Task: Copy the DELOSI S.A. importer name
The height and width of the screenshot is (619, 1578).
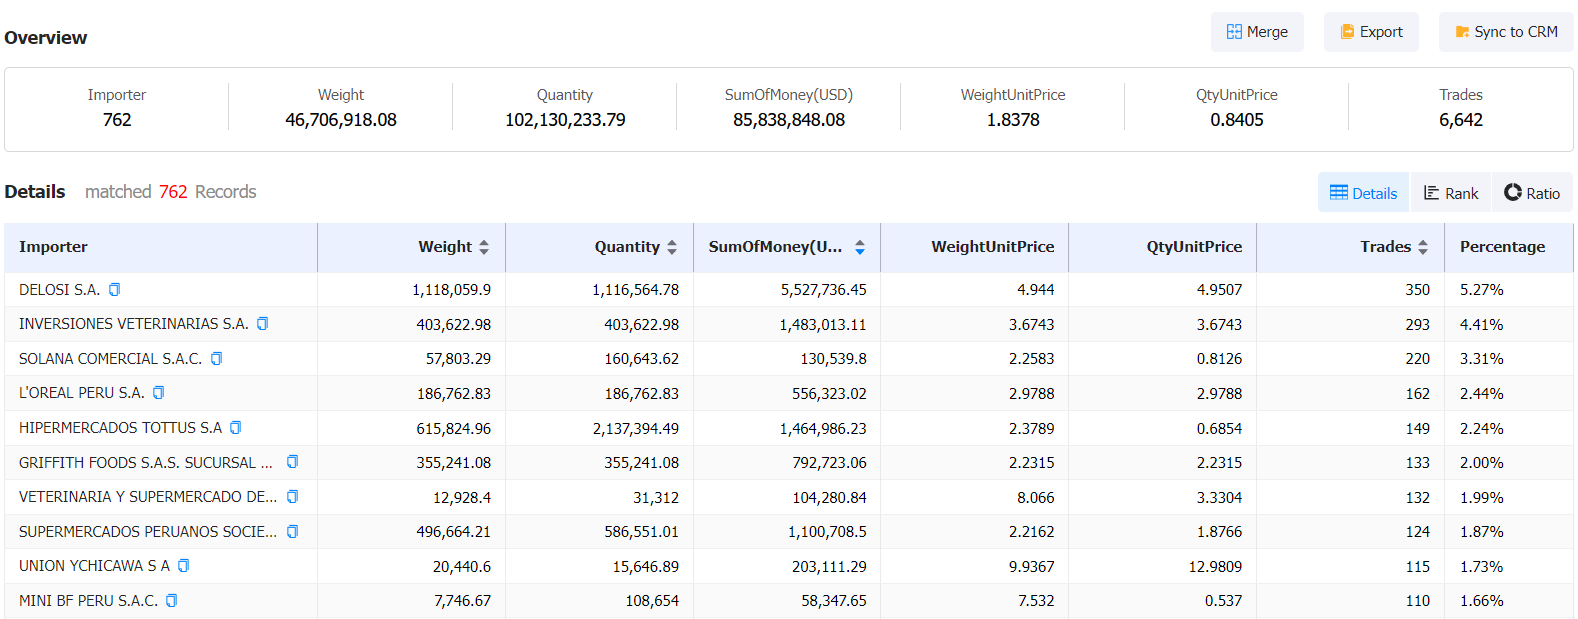Action: click(x=114, y=290)
